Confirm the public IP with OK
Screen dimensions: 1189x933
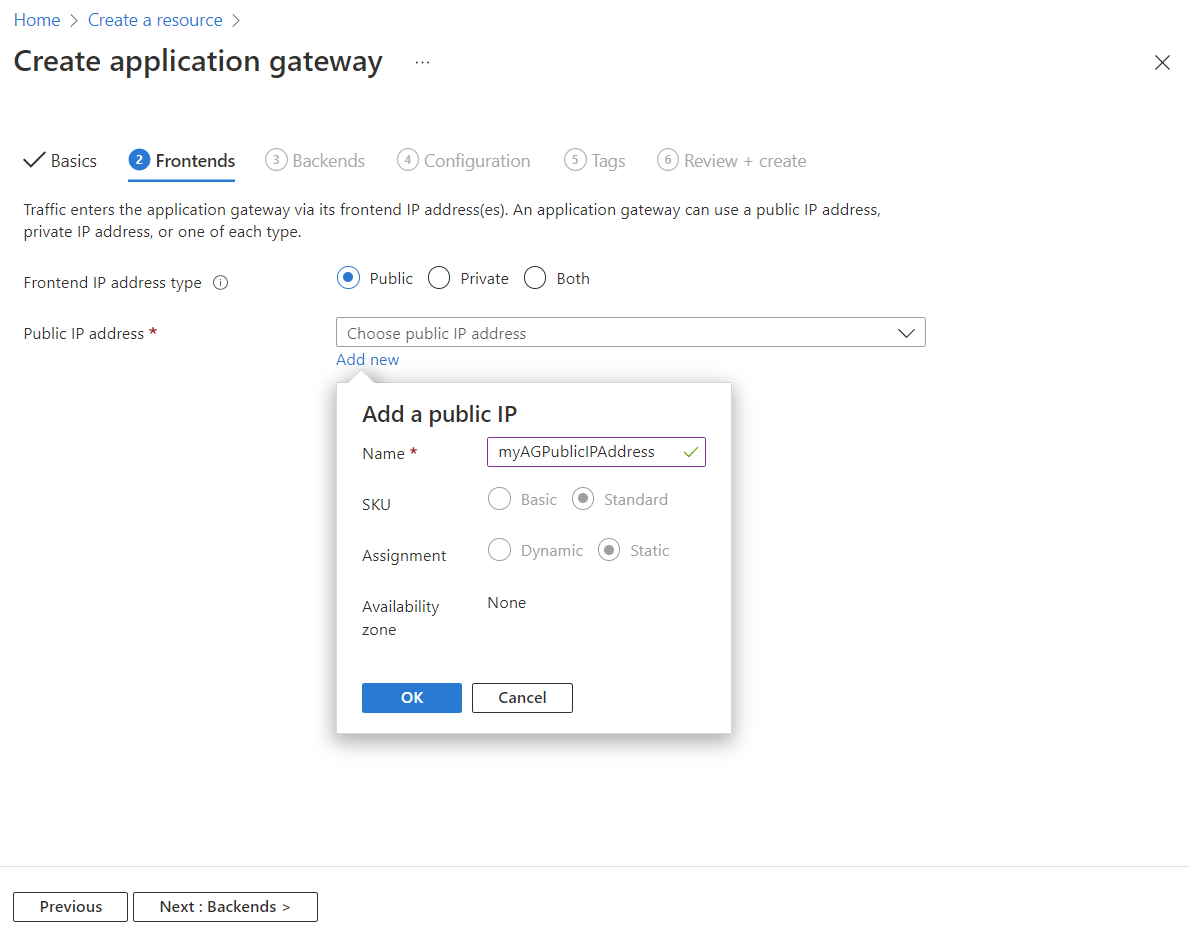tap(411, 697)
